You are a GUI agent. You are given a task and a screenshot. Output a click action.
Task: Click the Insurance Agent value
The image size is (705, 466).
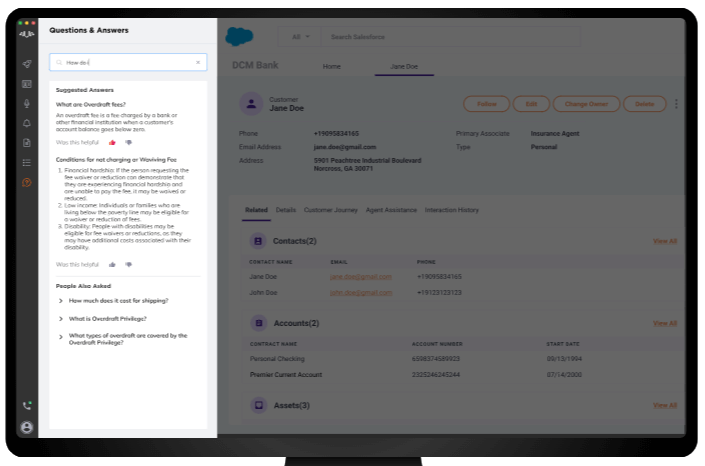click(x=555, y=134)
